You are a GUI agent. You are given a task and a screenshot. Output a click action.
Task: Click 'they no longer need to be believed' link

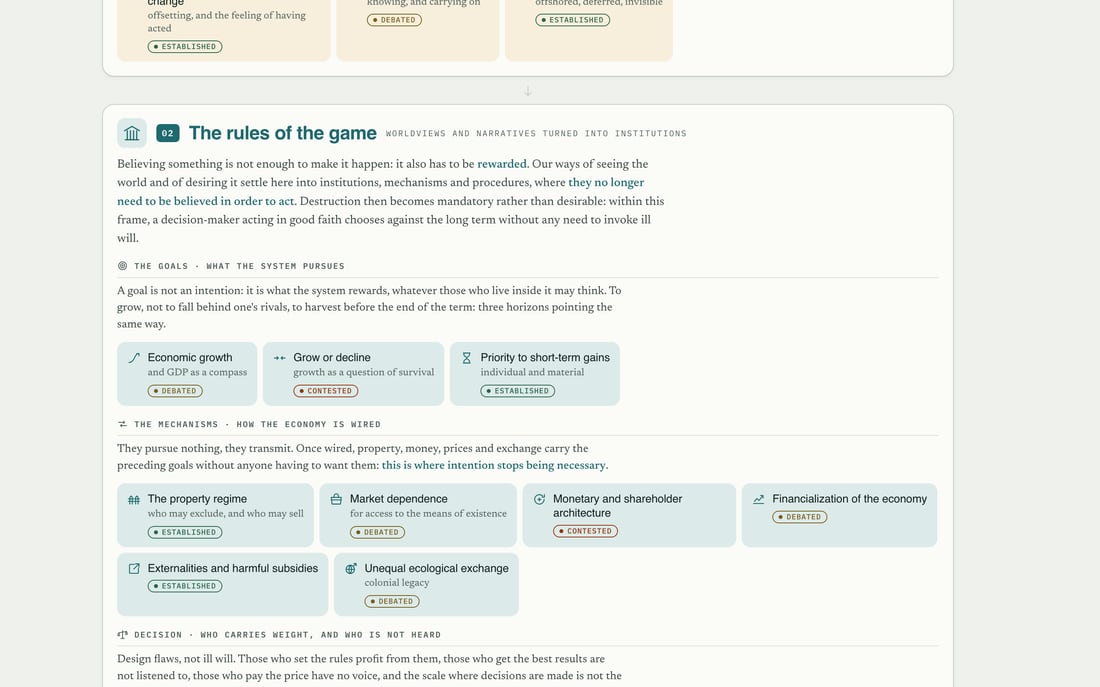coord(380,192)
